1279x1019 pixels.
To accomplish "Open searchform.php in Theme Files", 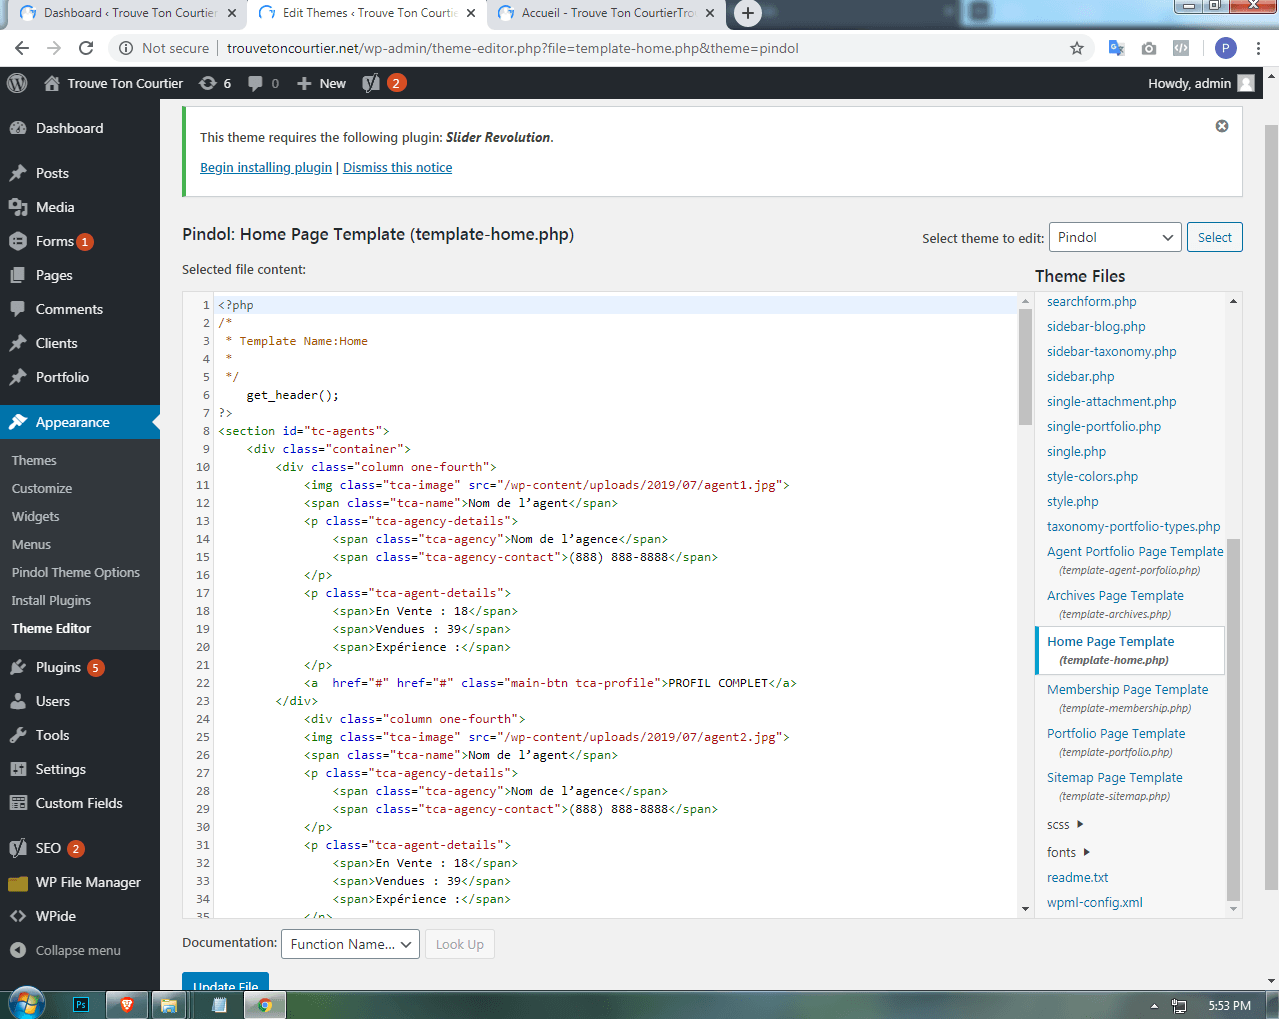I will pos(1092,301).
